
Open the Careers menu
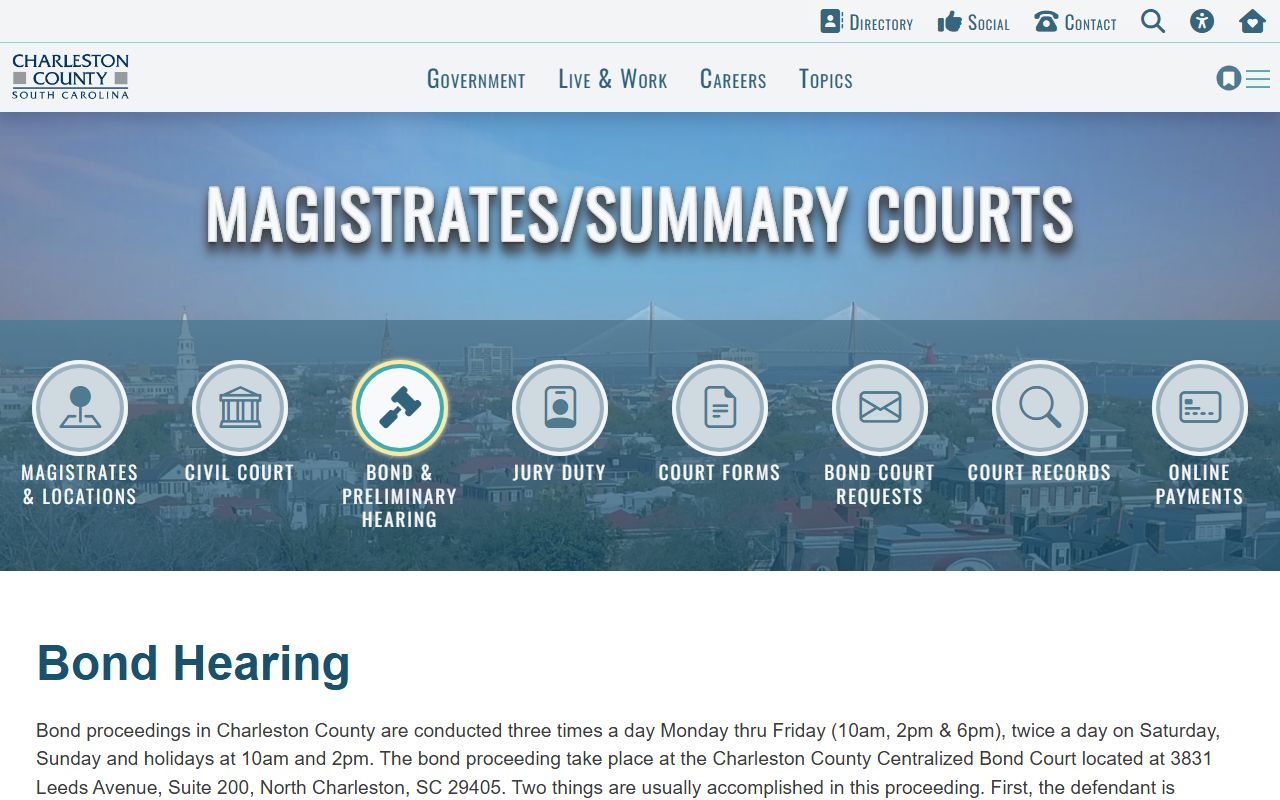click(733, 80)
